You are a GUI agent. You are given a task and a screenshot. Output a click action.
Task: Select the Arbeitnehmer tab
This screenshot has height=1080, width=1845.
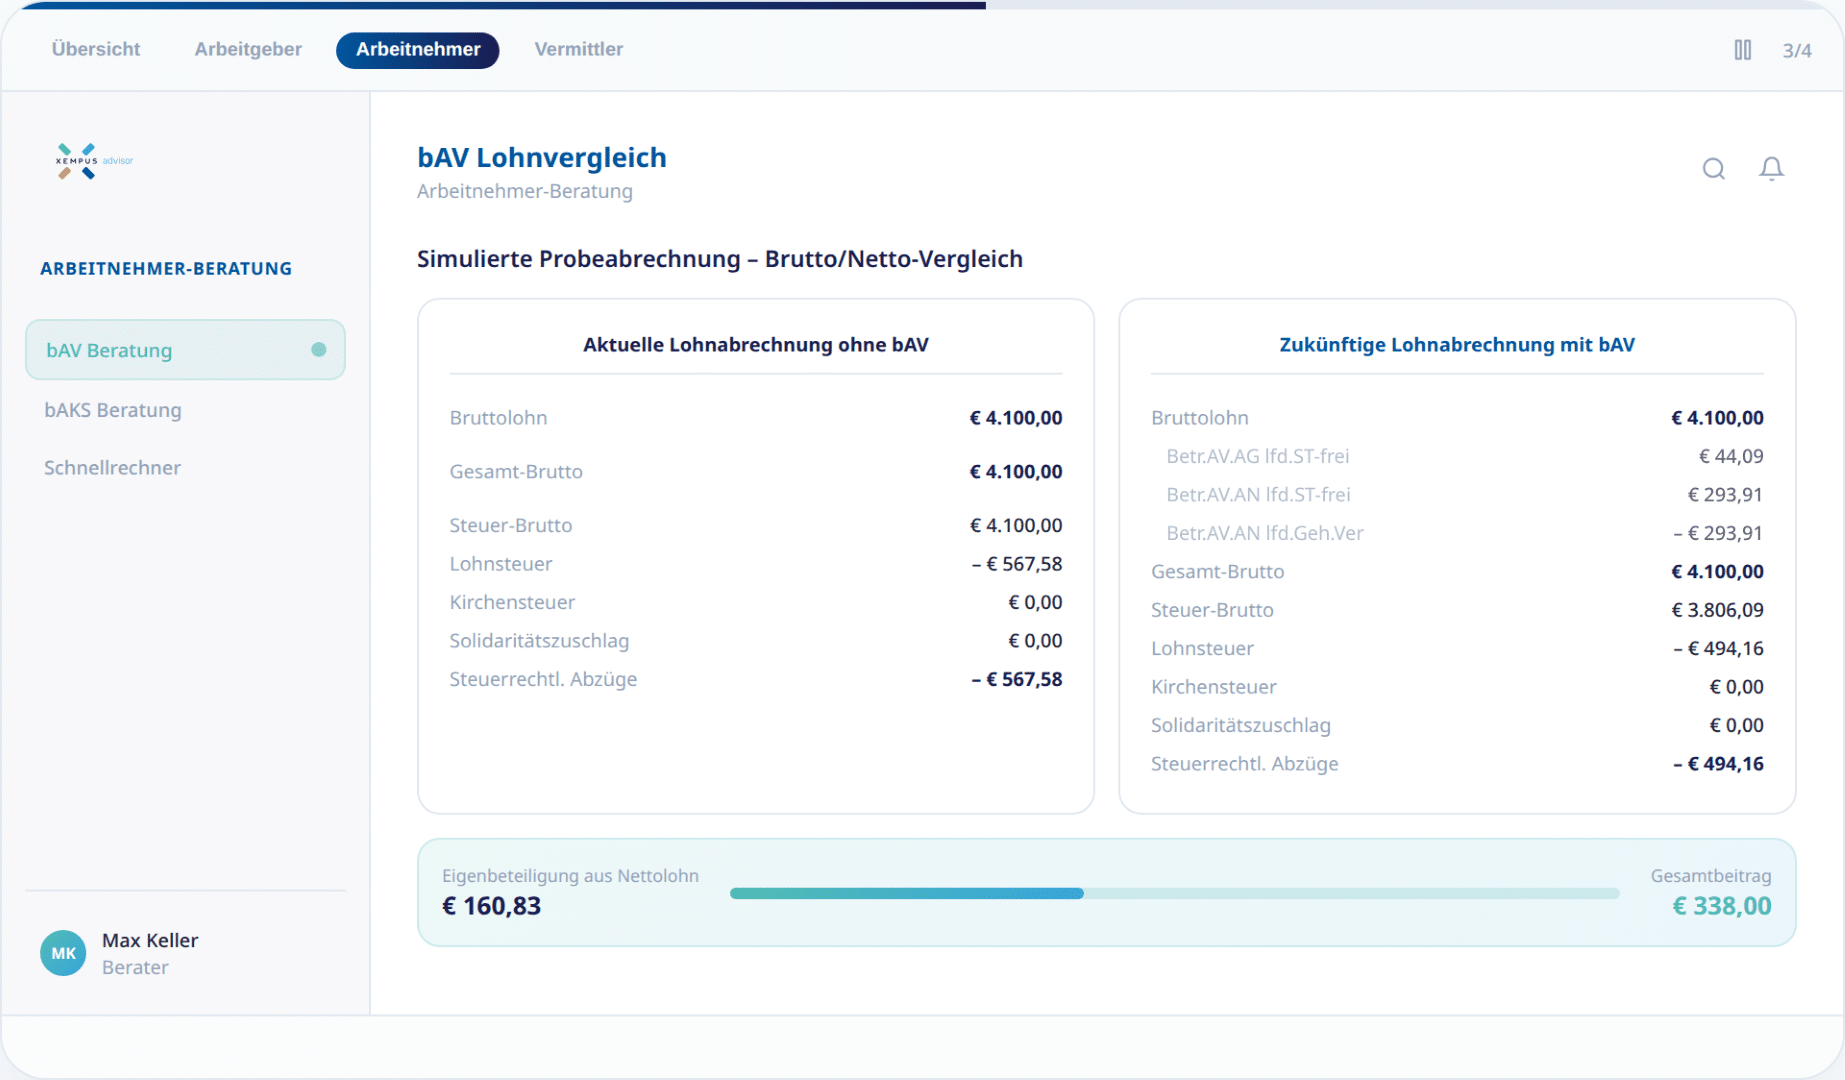tap(418, 50)
